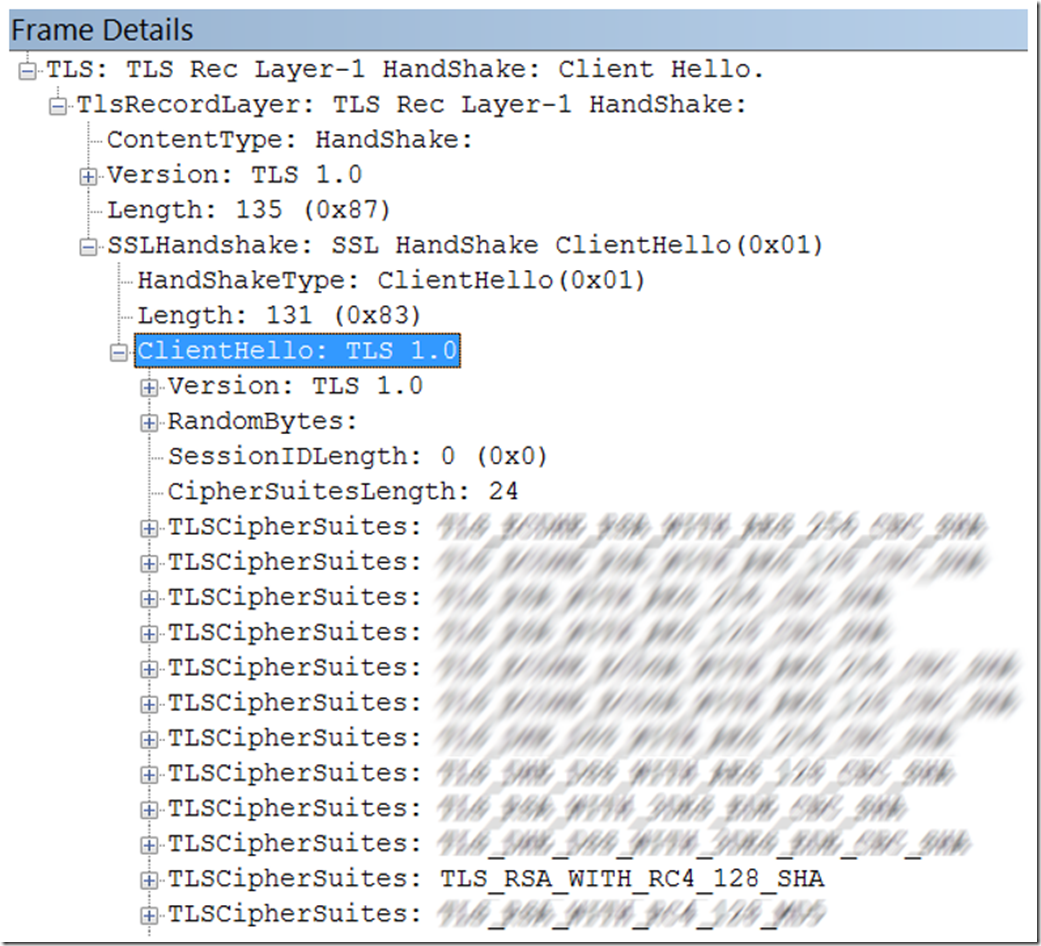Click the Frame Details panel header
This screenshot has width=1041, height=946.
tap(518, 30)
